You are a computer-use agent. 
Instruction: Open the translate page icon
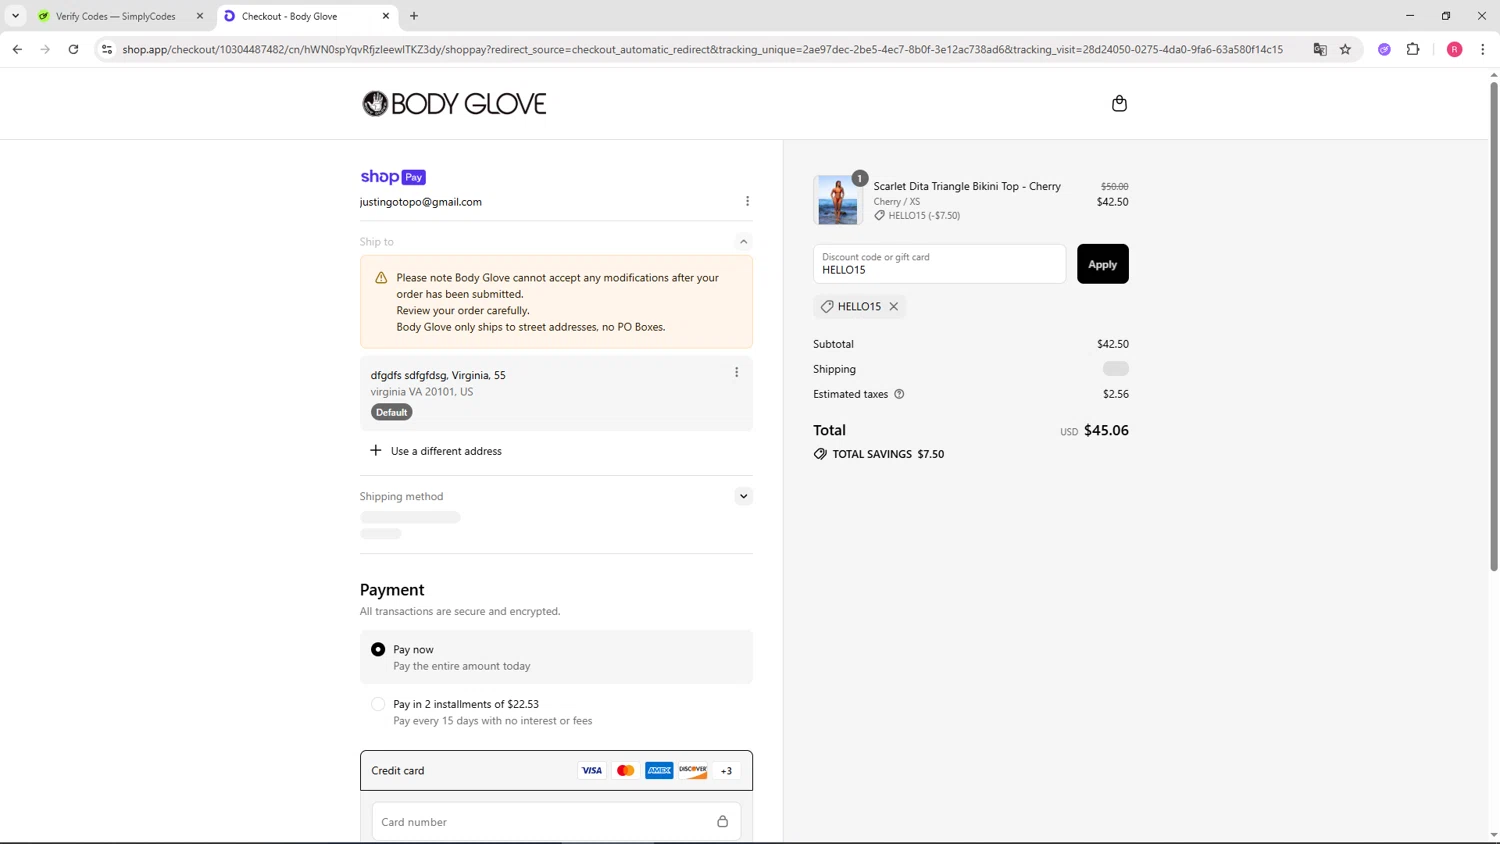coord(1320,49)
